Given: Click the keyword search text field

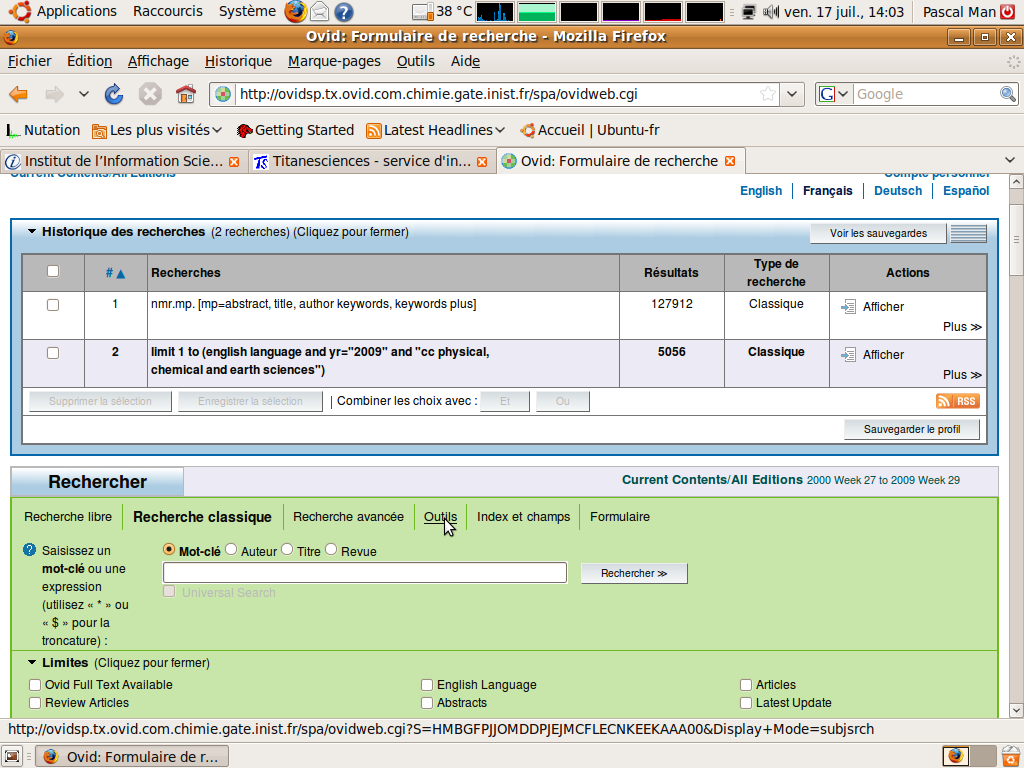Looking at the screenshot, I should click(364, 573).
